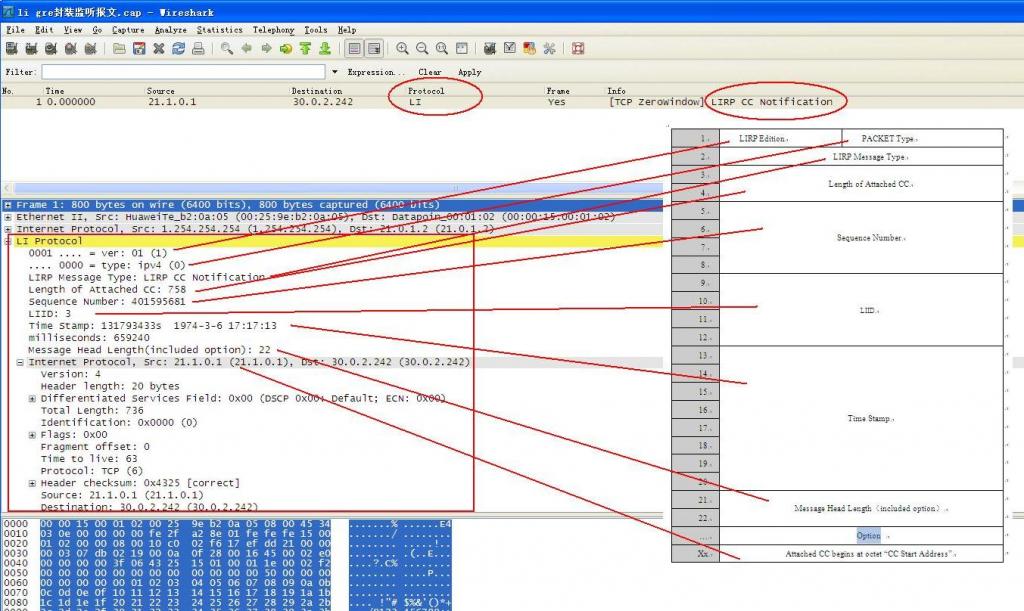
Task: Sort packets by the Source column header
Action: coord(161,91)
